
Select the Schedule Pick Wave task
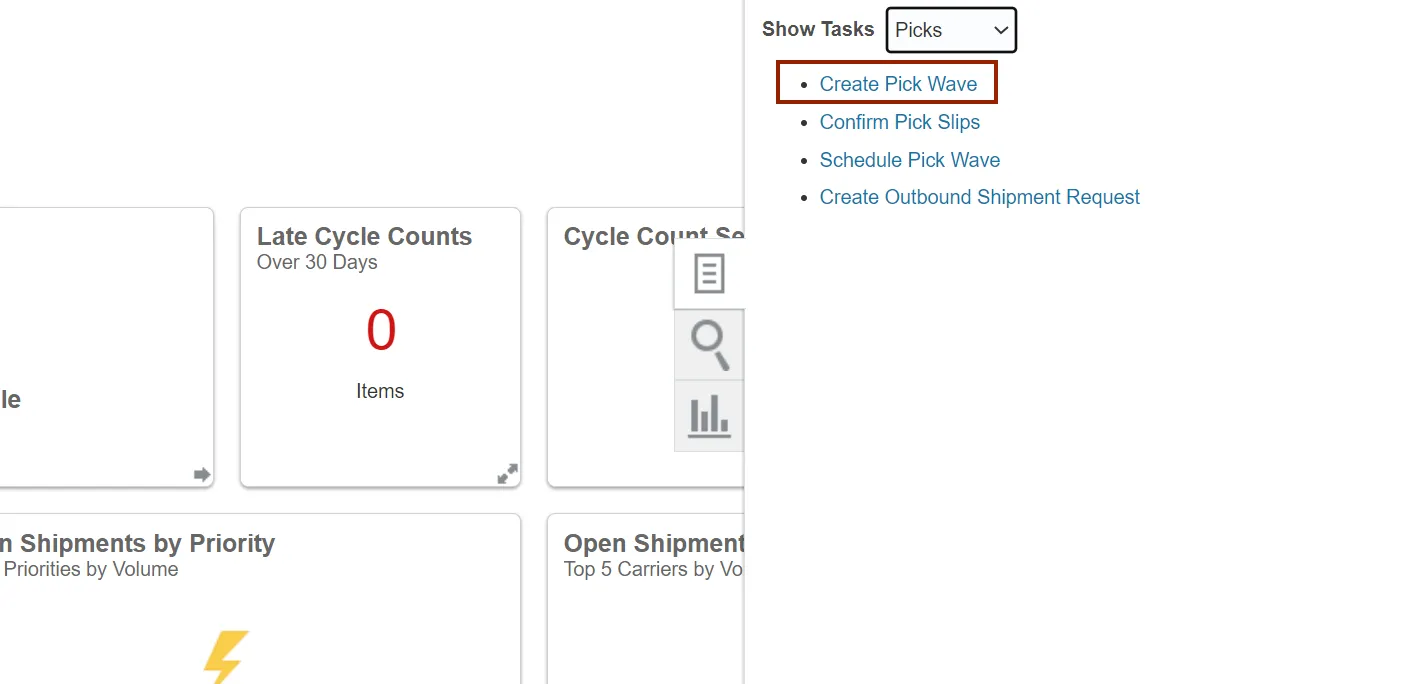[909, 160]
